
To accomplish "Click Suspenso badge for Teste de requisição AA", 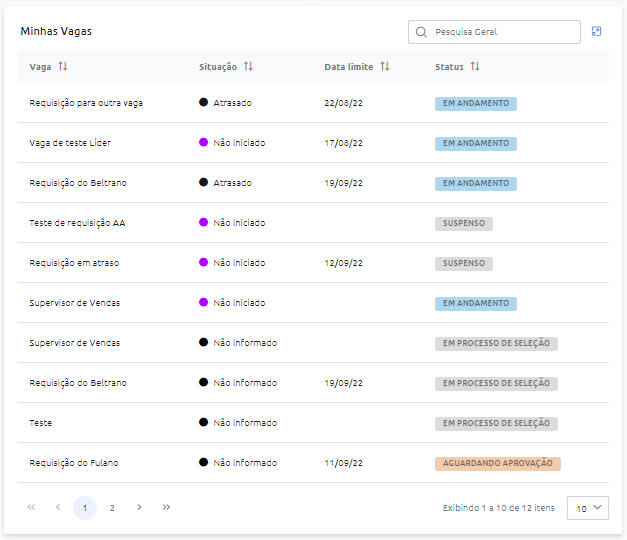I will [463, 223].
